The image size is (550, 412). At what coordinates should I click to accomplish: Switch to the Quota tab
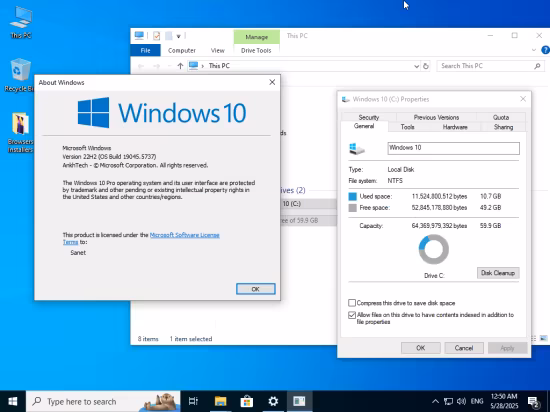tap(501, 117)
